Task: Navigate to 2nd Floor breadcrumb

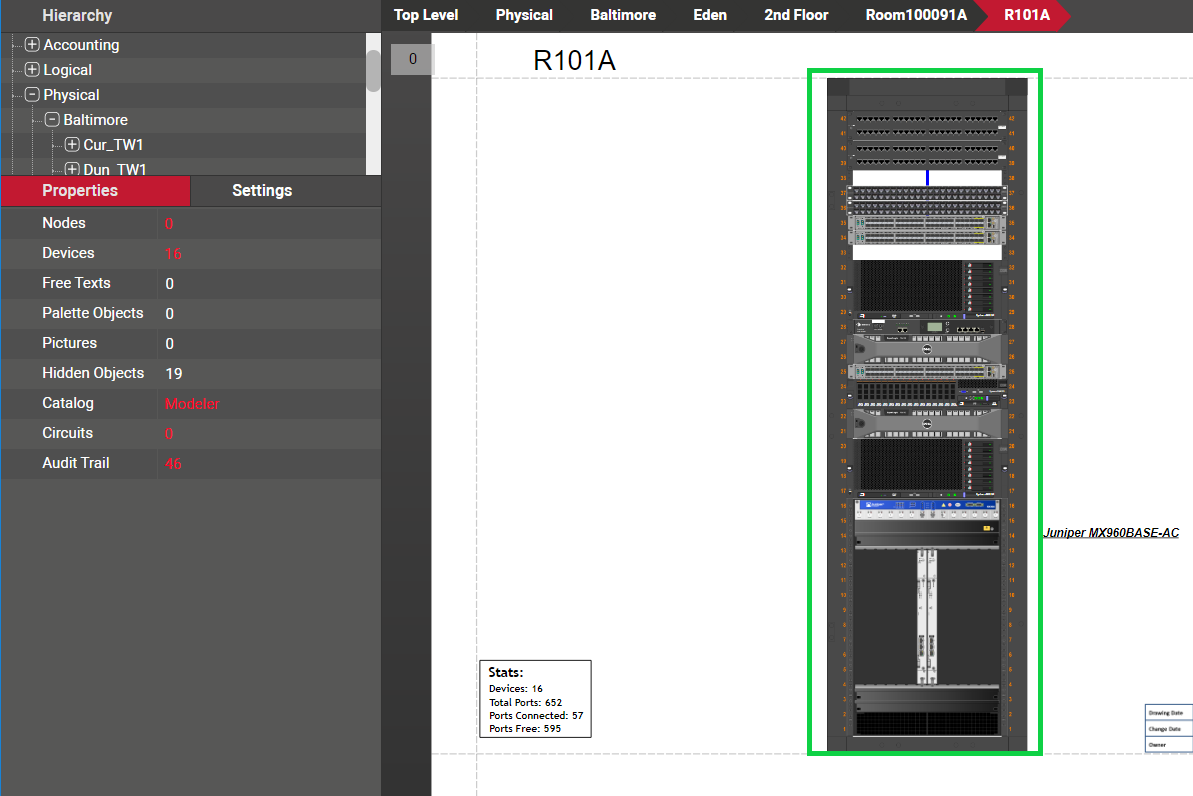Action: [796, 15]
